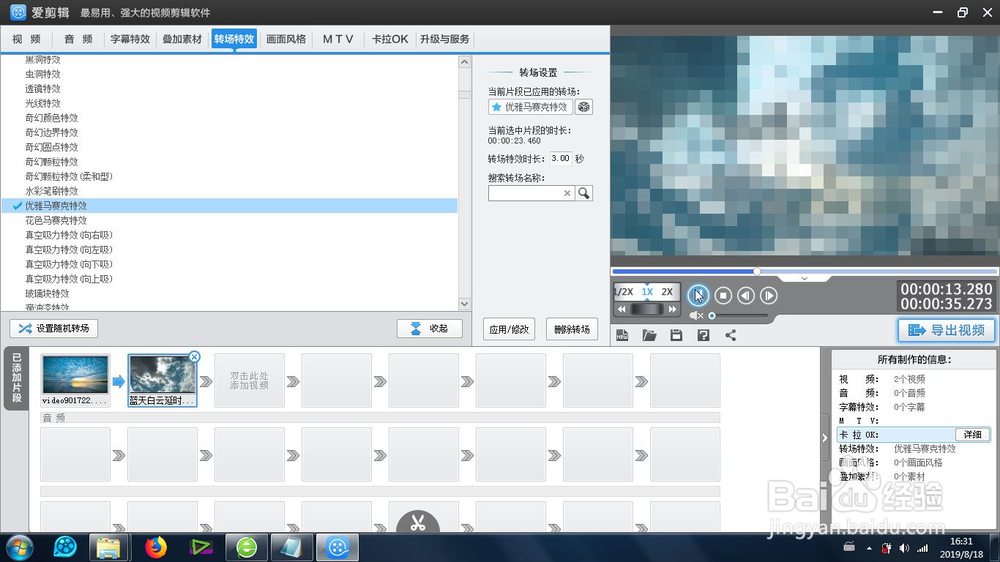Select 奇幻颜色特效 transition

pos(52,117)
